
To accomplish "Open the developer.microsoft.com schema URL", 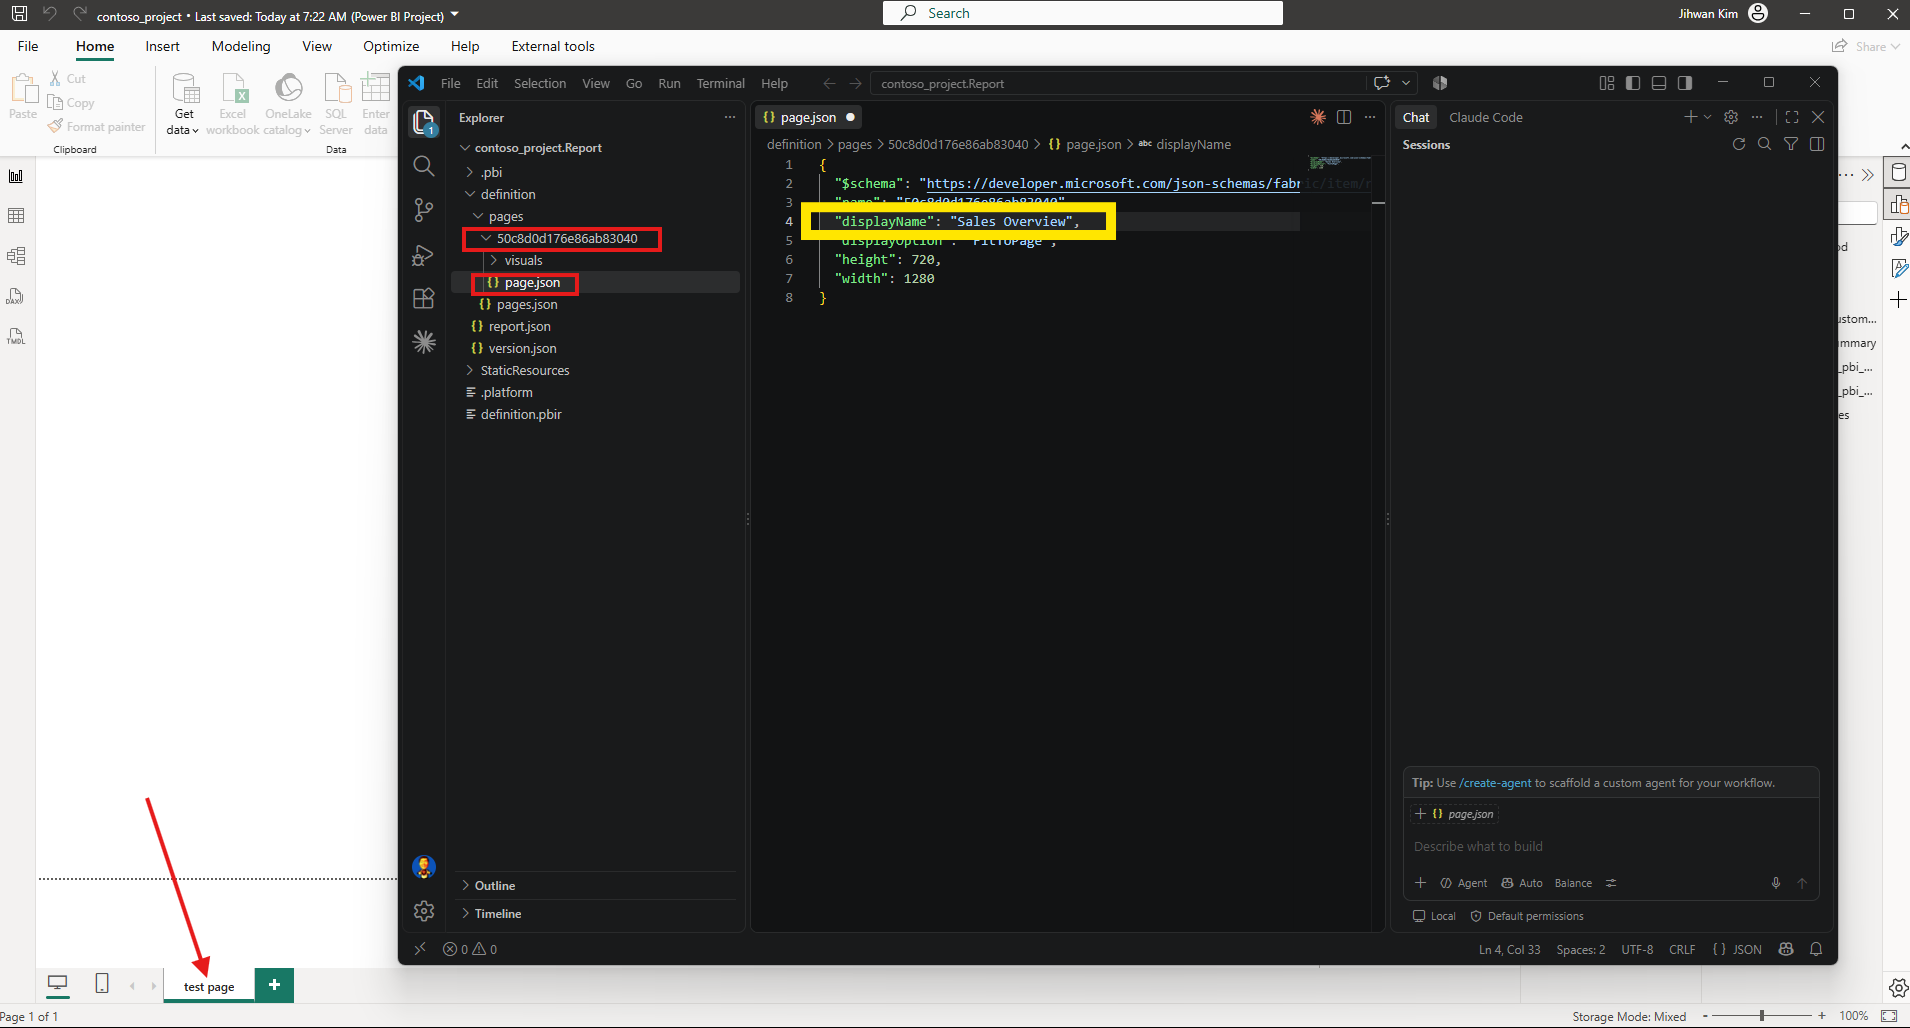I will coord(1113,184).
